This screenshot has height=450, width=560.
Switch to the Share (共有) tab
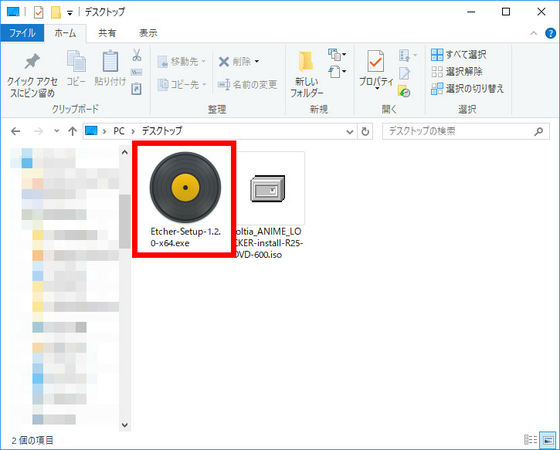pyautogui.click(x=107, y=33)
